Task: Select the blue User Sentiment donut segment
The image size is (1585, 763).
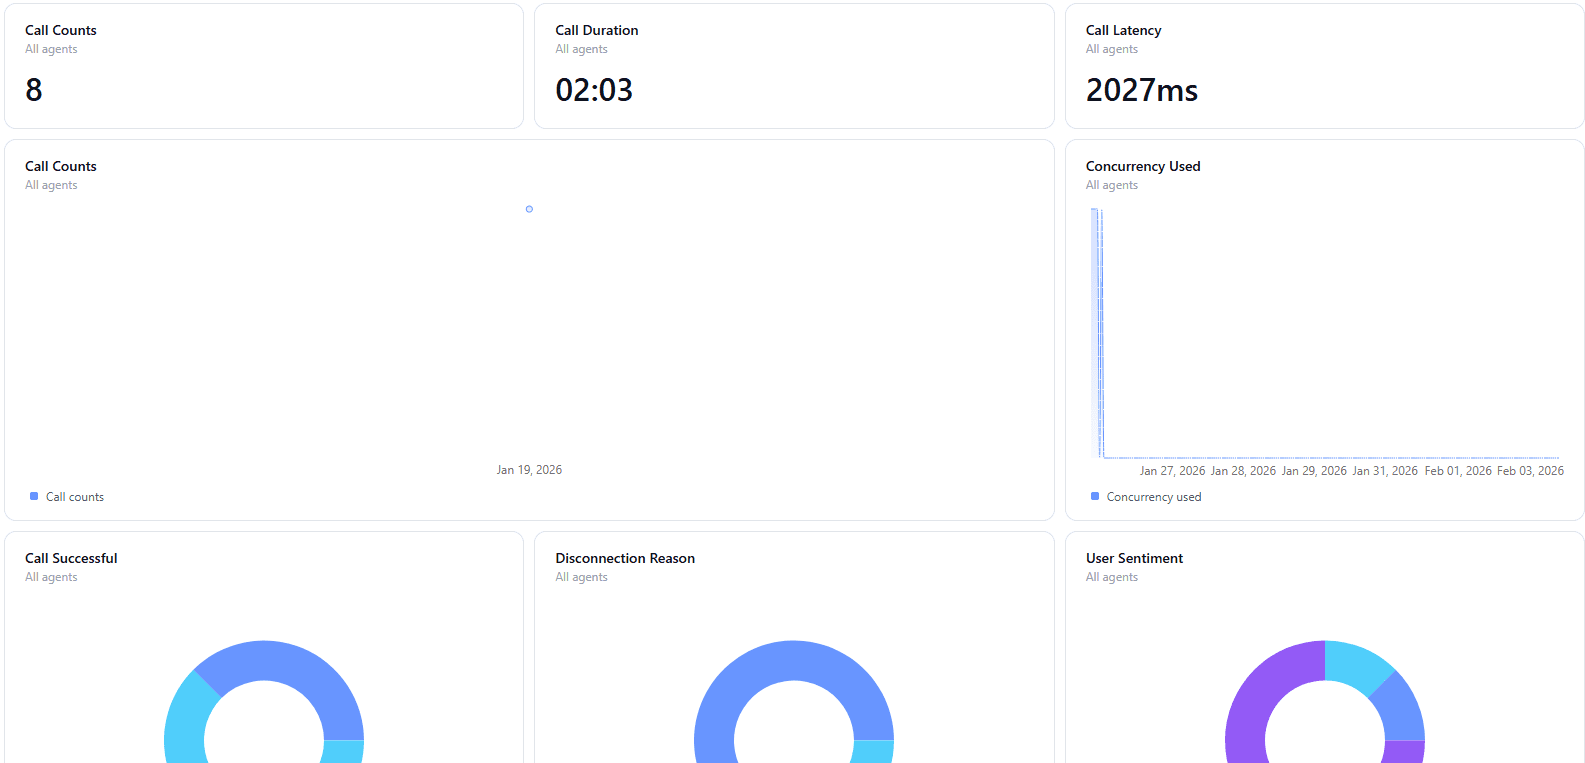Action: coord(1400,711)
